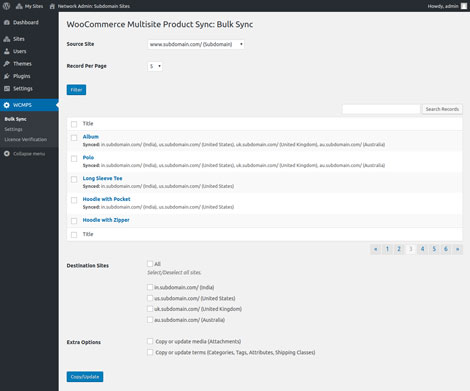Viewport: 470px width, 391px height.
Task: Click the Network Admin home icon
Action: coord(52,6)
